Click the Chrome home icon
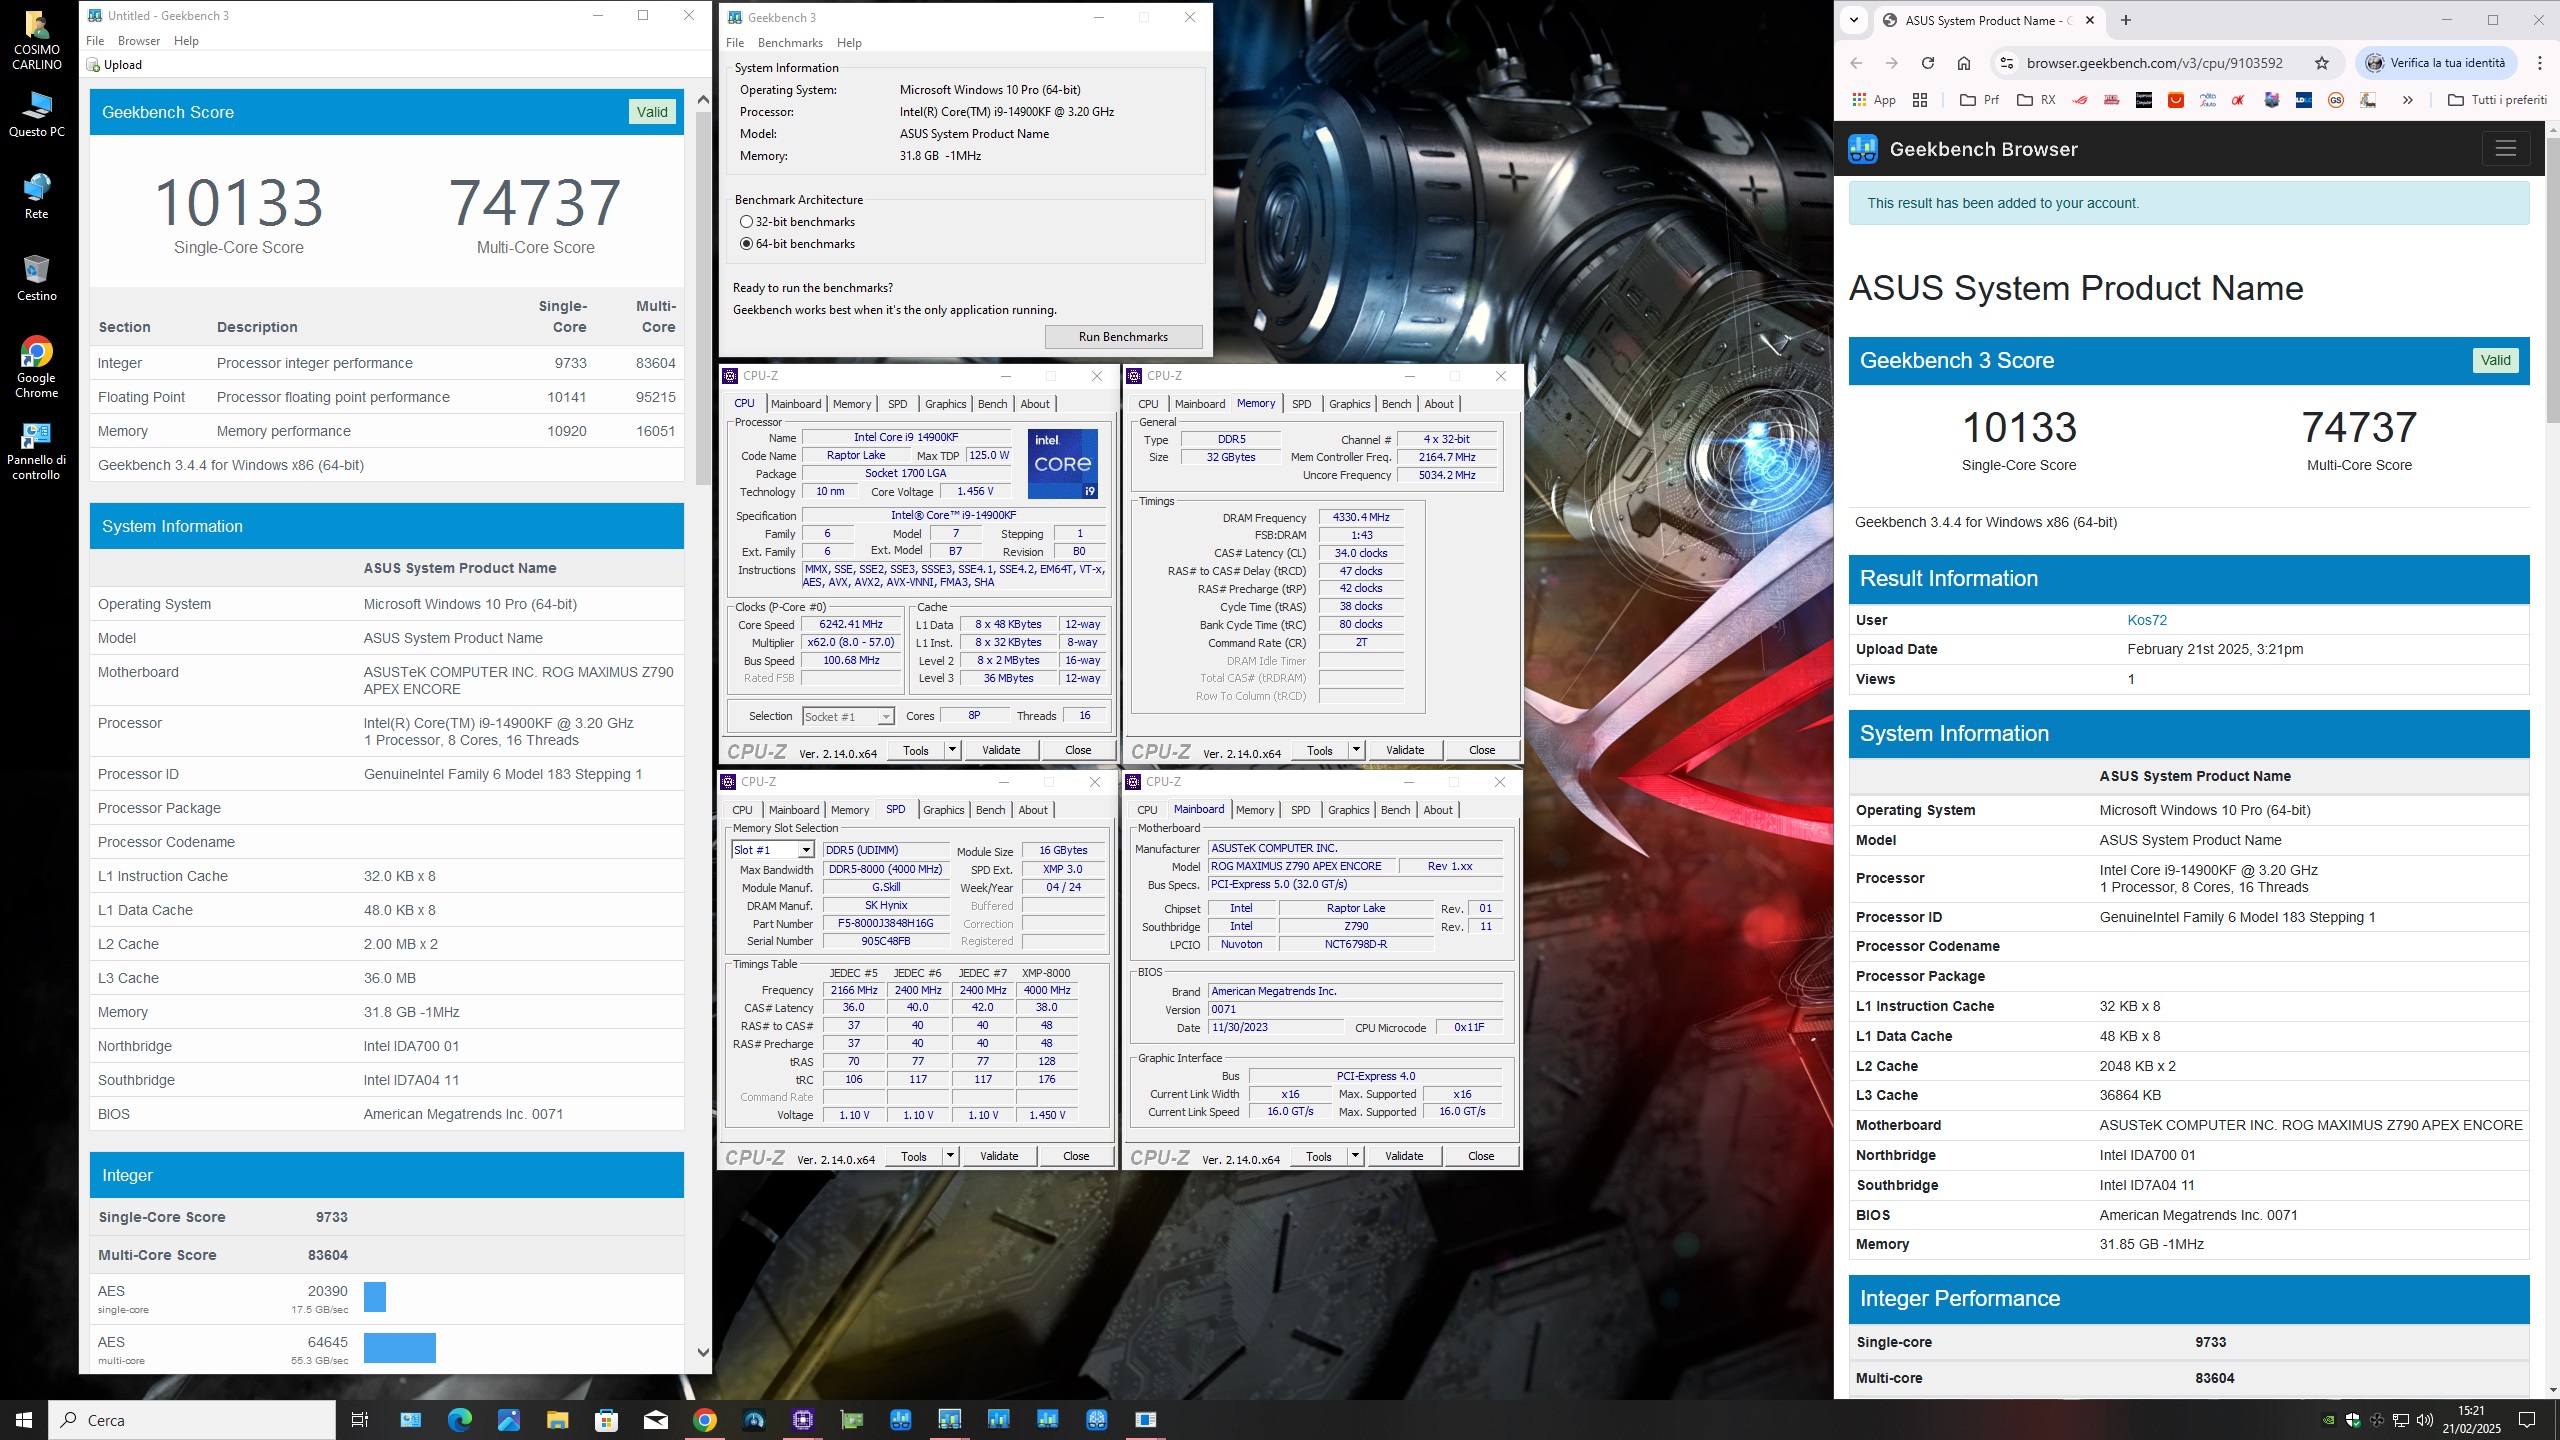Viewport: 2560px width, 1440px height. point(1964,63)
